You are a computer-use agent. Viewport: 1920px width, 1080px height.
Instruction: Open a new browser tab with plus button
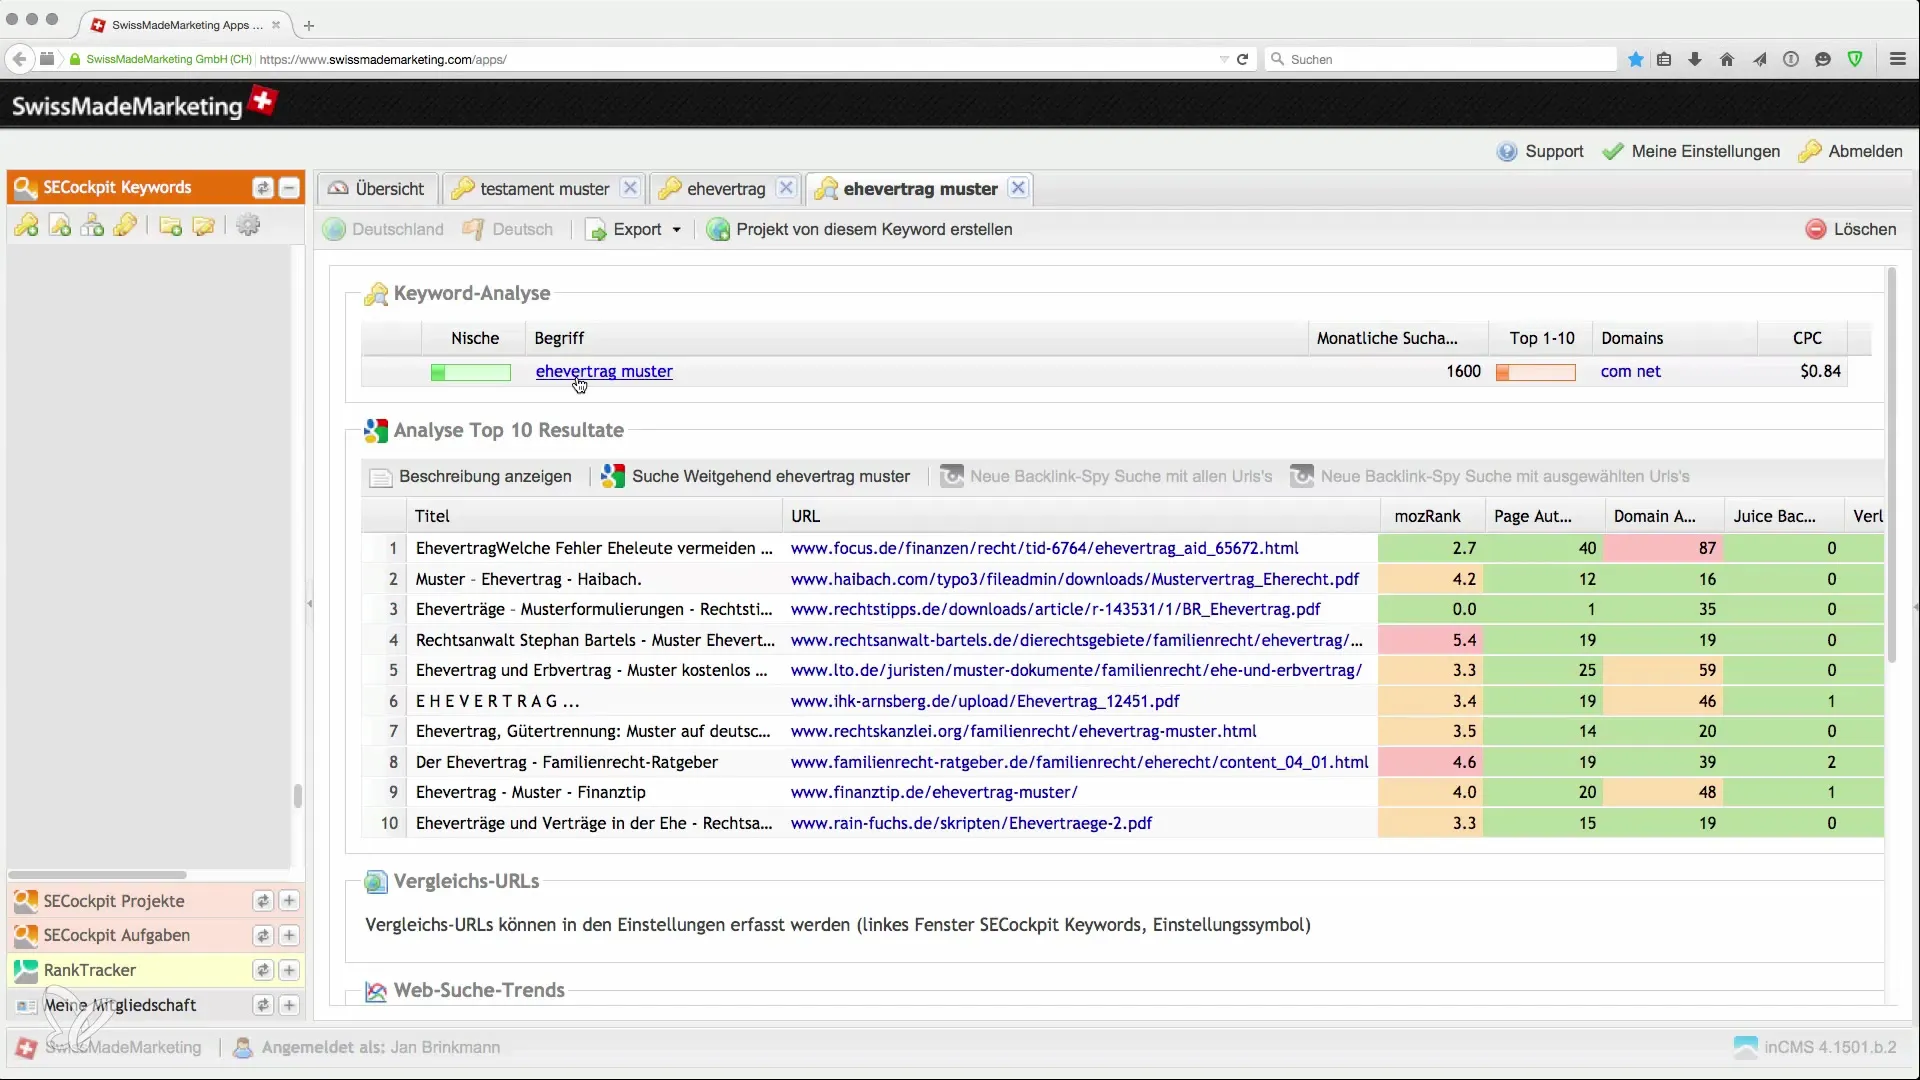pyautogui.click(x=309, y=25)
